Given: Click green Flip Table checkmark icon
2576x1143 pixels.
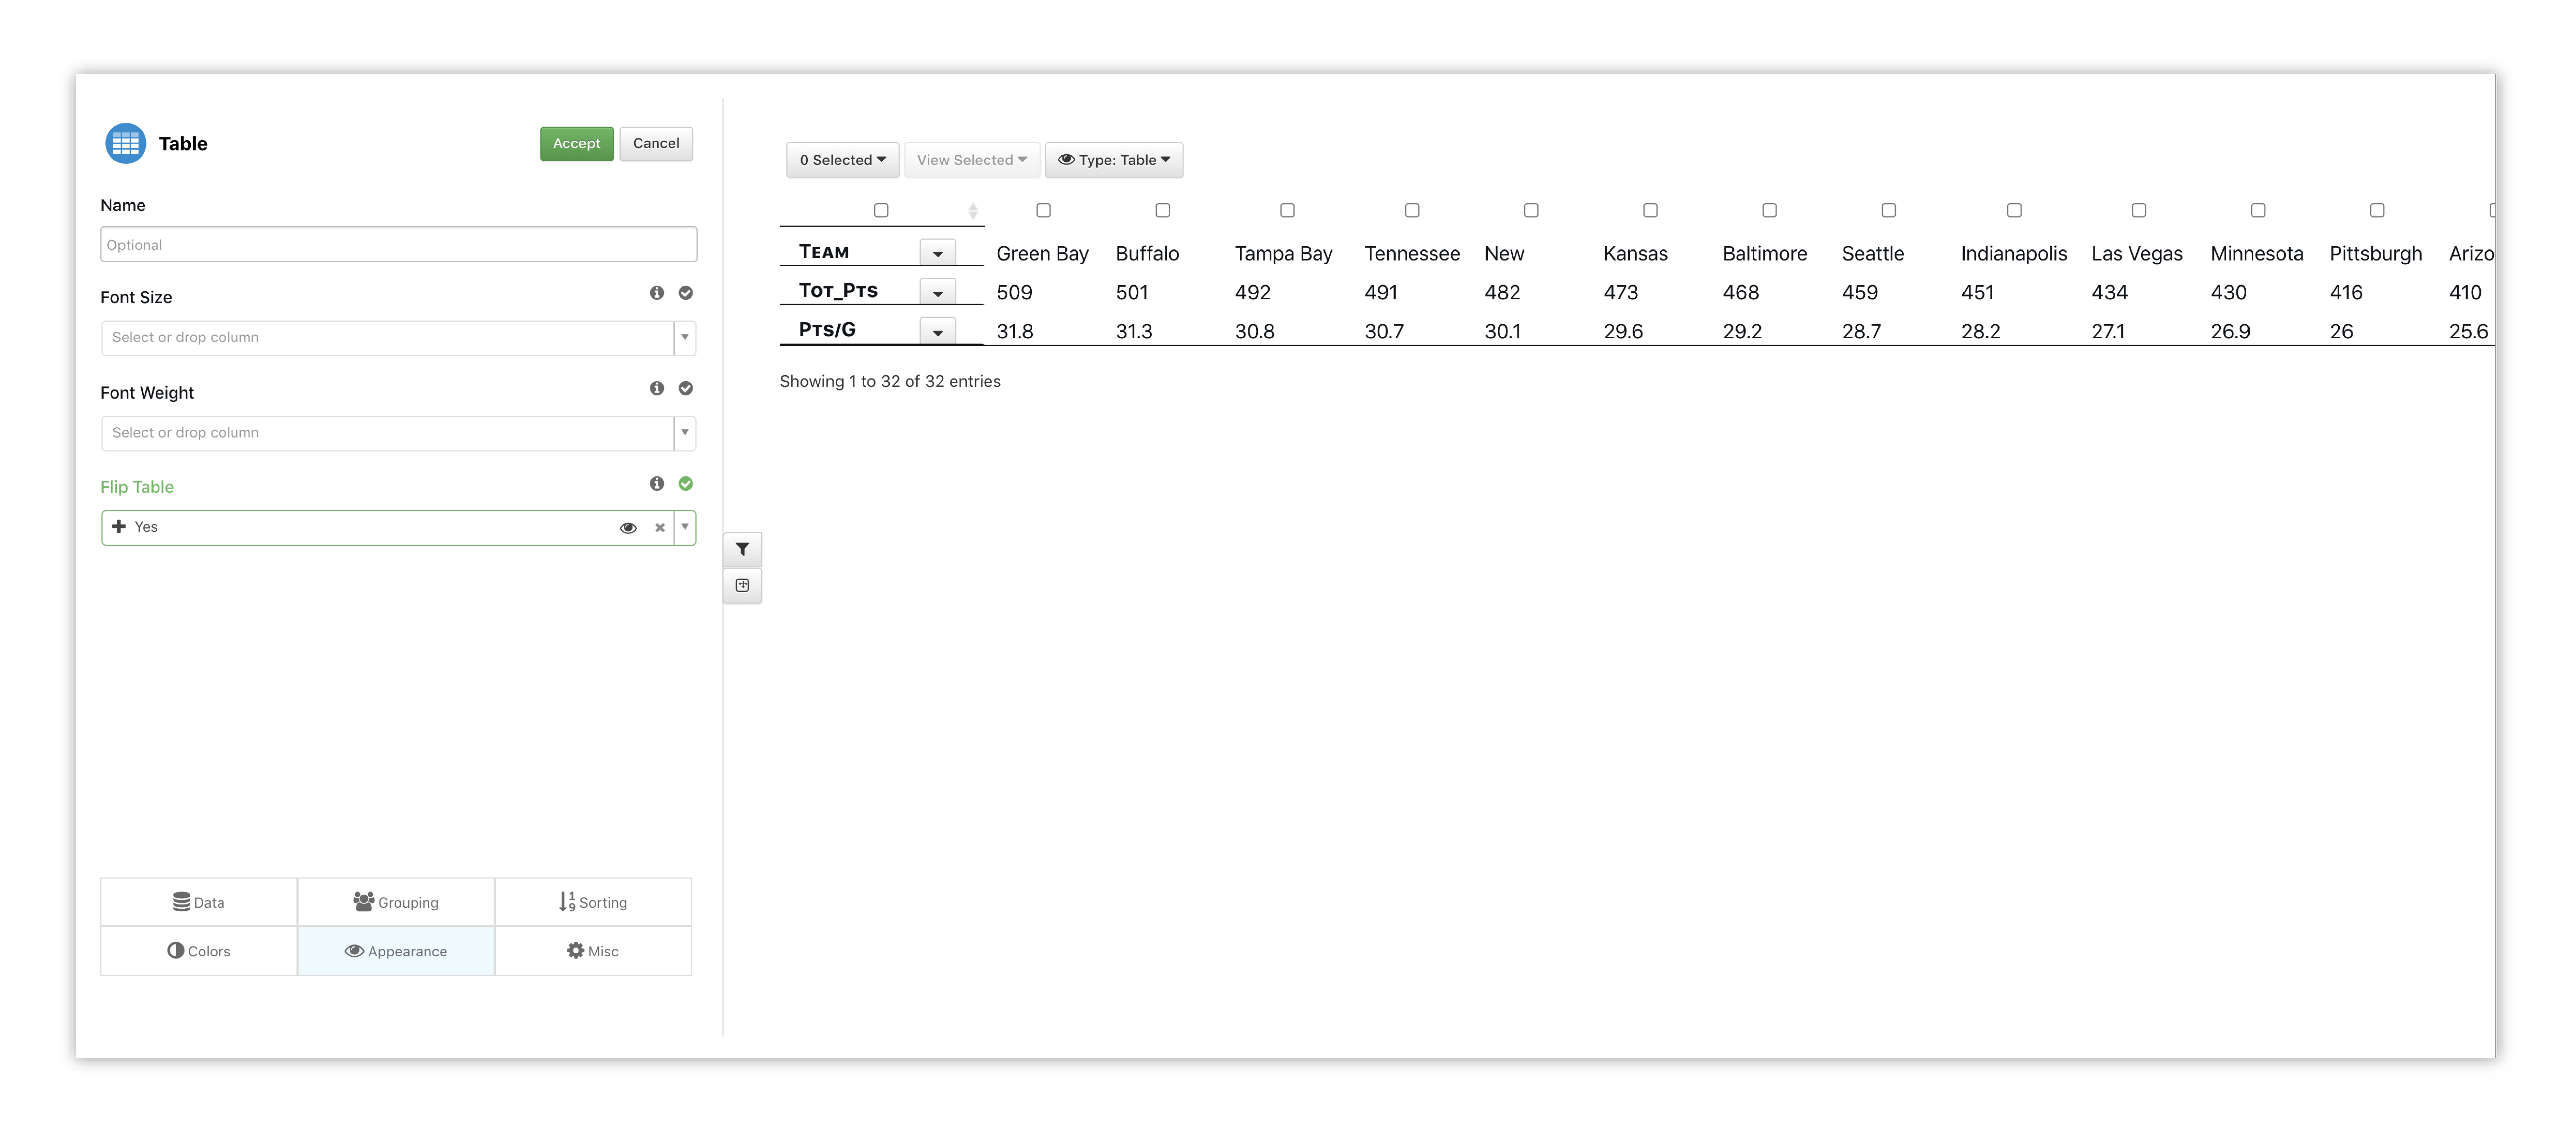Looking at the screenshot, I should [x=686, y=483].
